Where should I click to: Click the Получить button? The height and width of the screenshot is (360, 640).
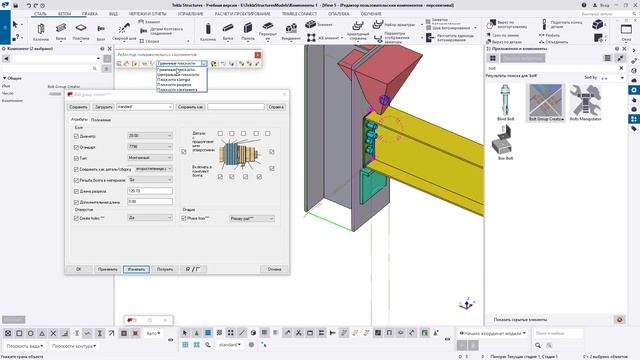coord(165,269)
